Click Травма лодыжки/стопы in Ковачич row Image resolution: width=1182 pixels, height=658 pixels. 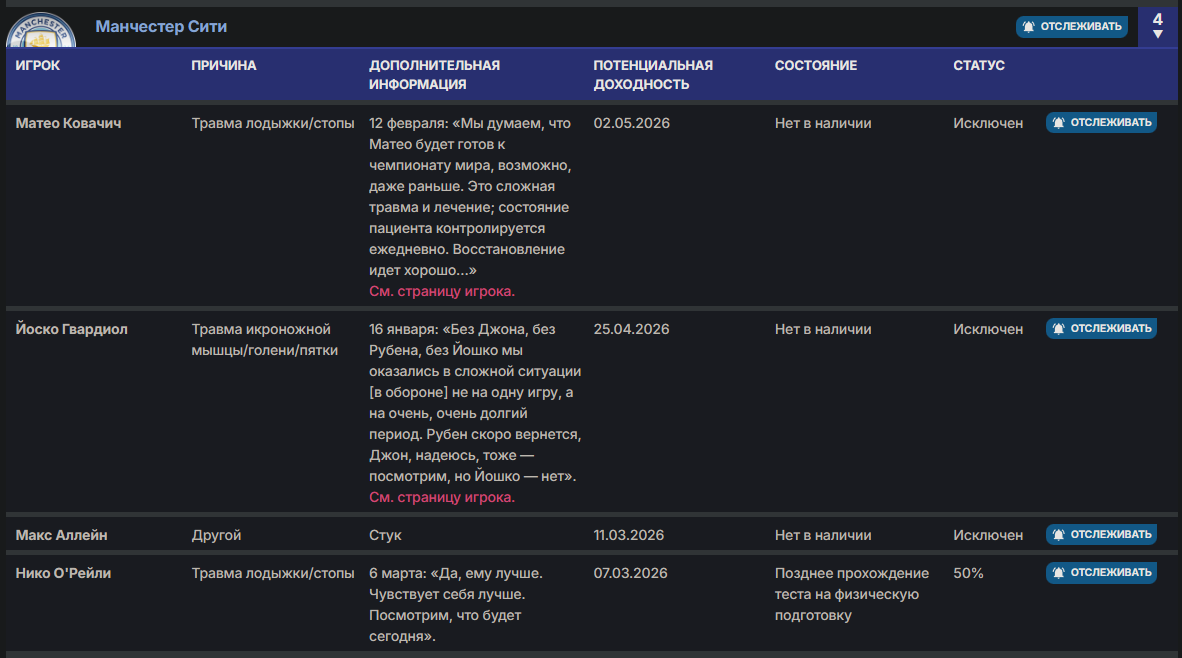tap(273, 123)
